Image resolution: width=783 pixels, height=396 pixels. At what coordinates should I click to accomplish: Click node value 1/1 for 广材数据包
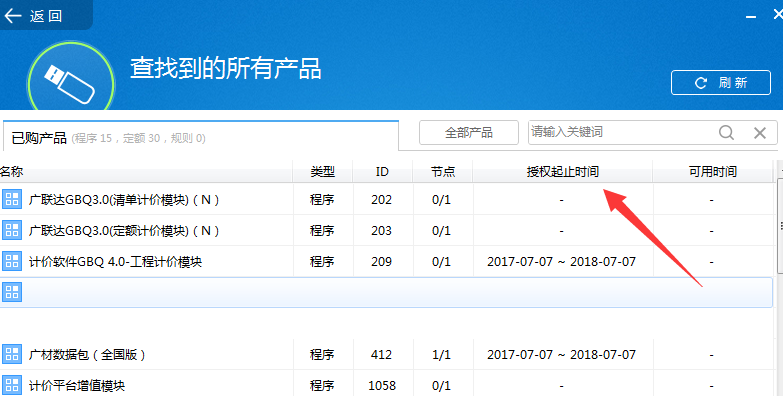[441, 355]
